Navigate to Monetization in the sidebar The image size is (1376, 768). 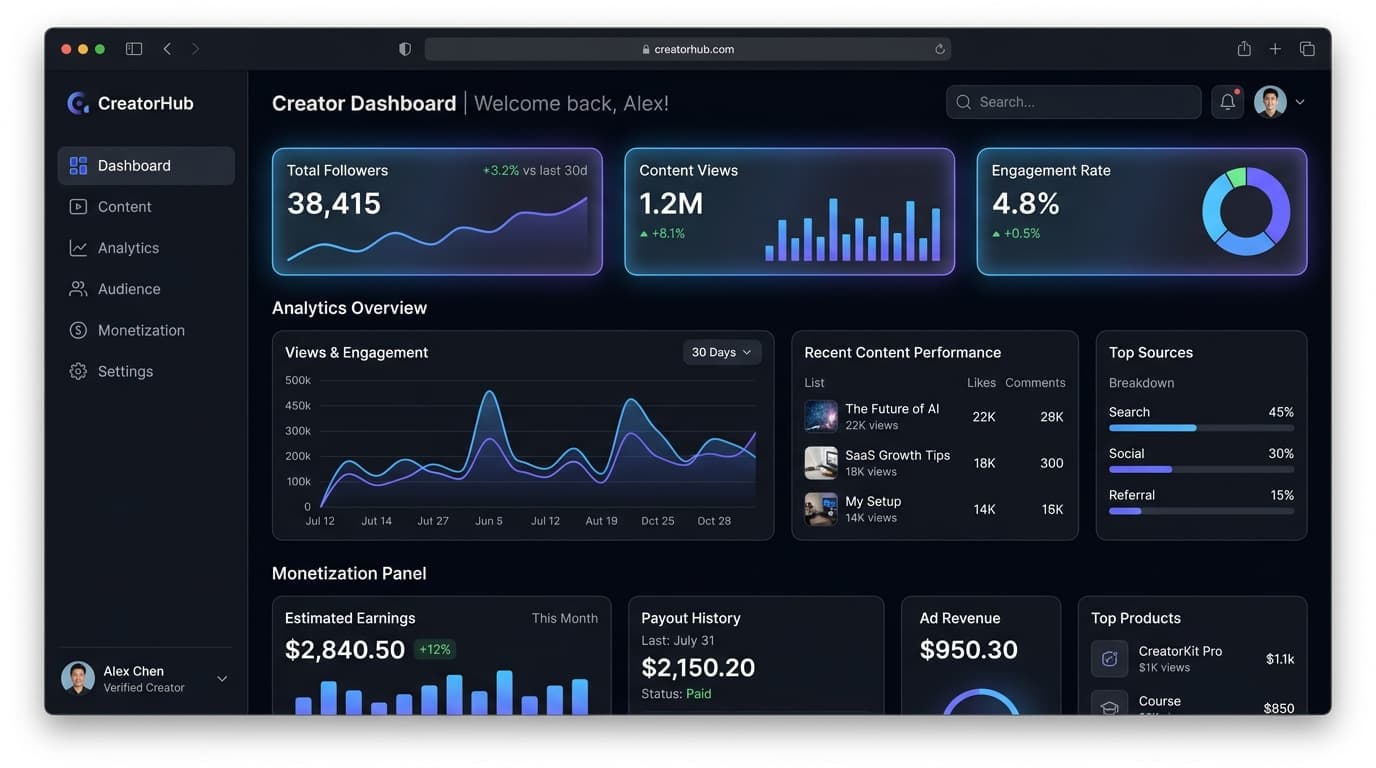pyautogui.click(x=146, y=330)
